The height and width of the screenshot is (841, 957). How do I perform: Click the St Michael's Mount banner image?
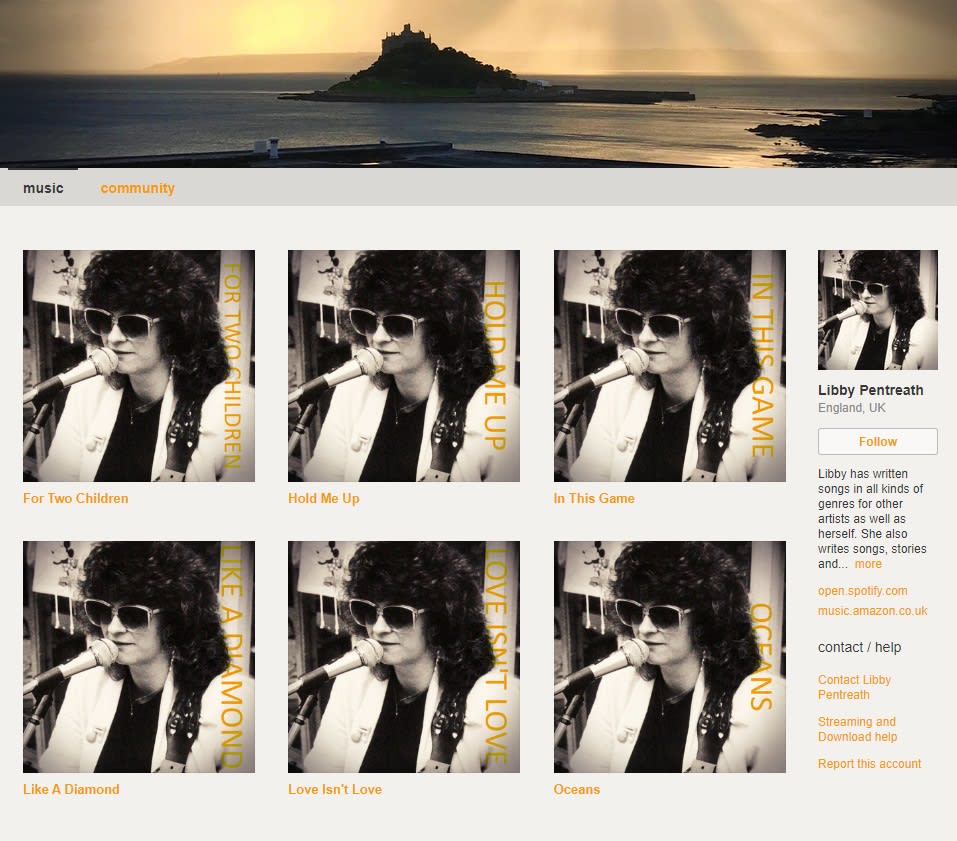(x=478, y=83)
